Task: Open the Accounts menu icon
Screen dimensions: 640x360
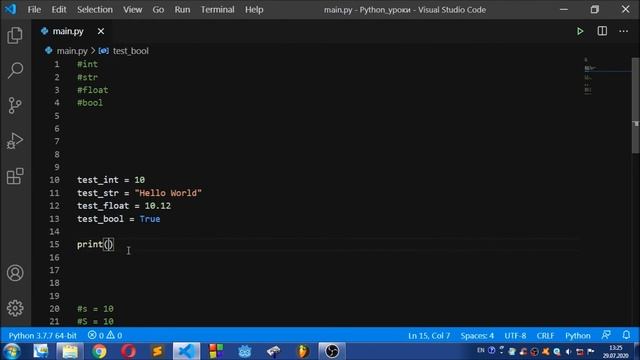Action: 15,273
